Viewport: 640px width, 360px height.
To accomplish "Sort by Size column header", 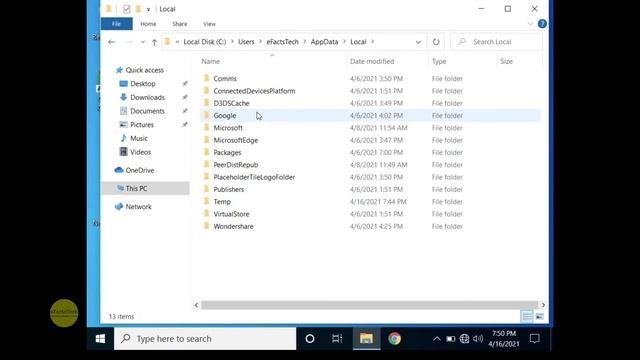I will point(506,61).
